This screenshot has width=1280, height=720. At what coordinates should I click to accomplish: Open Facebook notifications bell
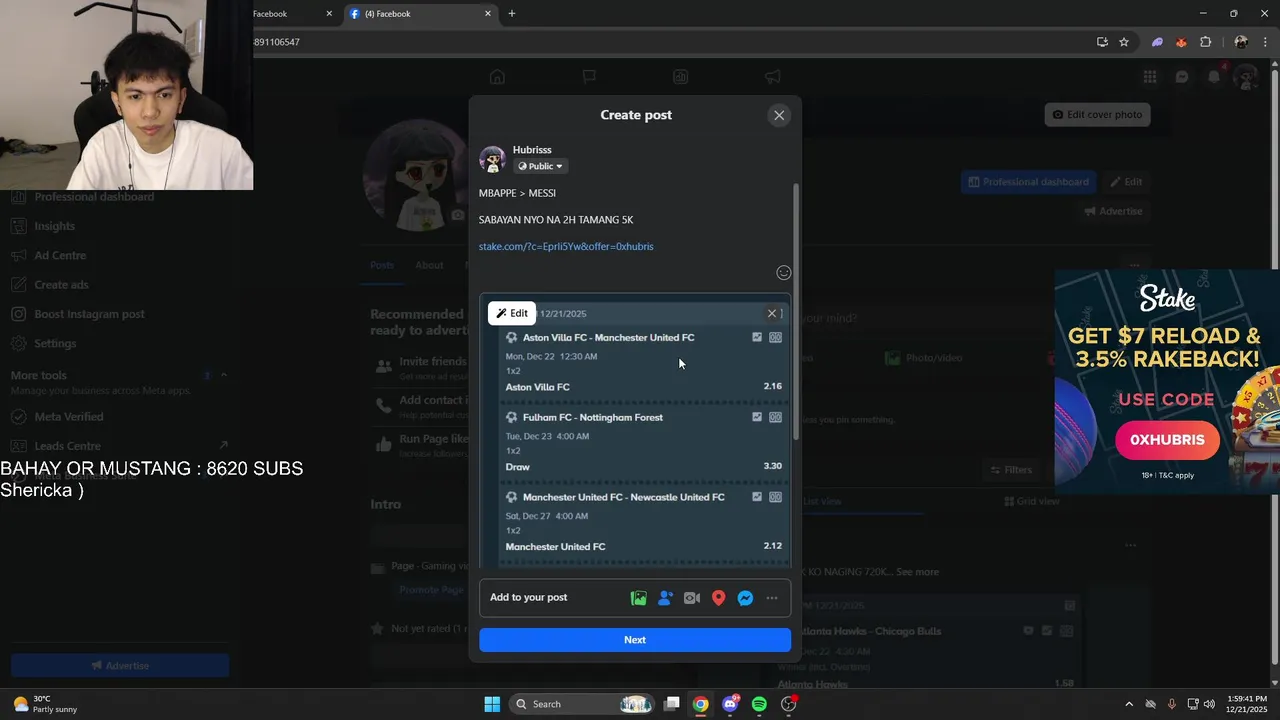[x=1214, y=77]
